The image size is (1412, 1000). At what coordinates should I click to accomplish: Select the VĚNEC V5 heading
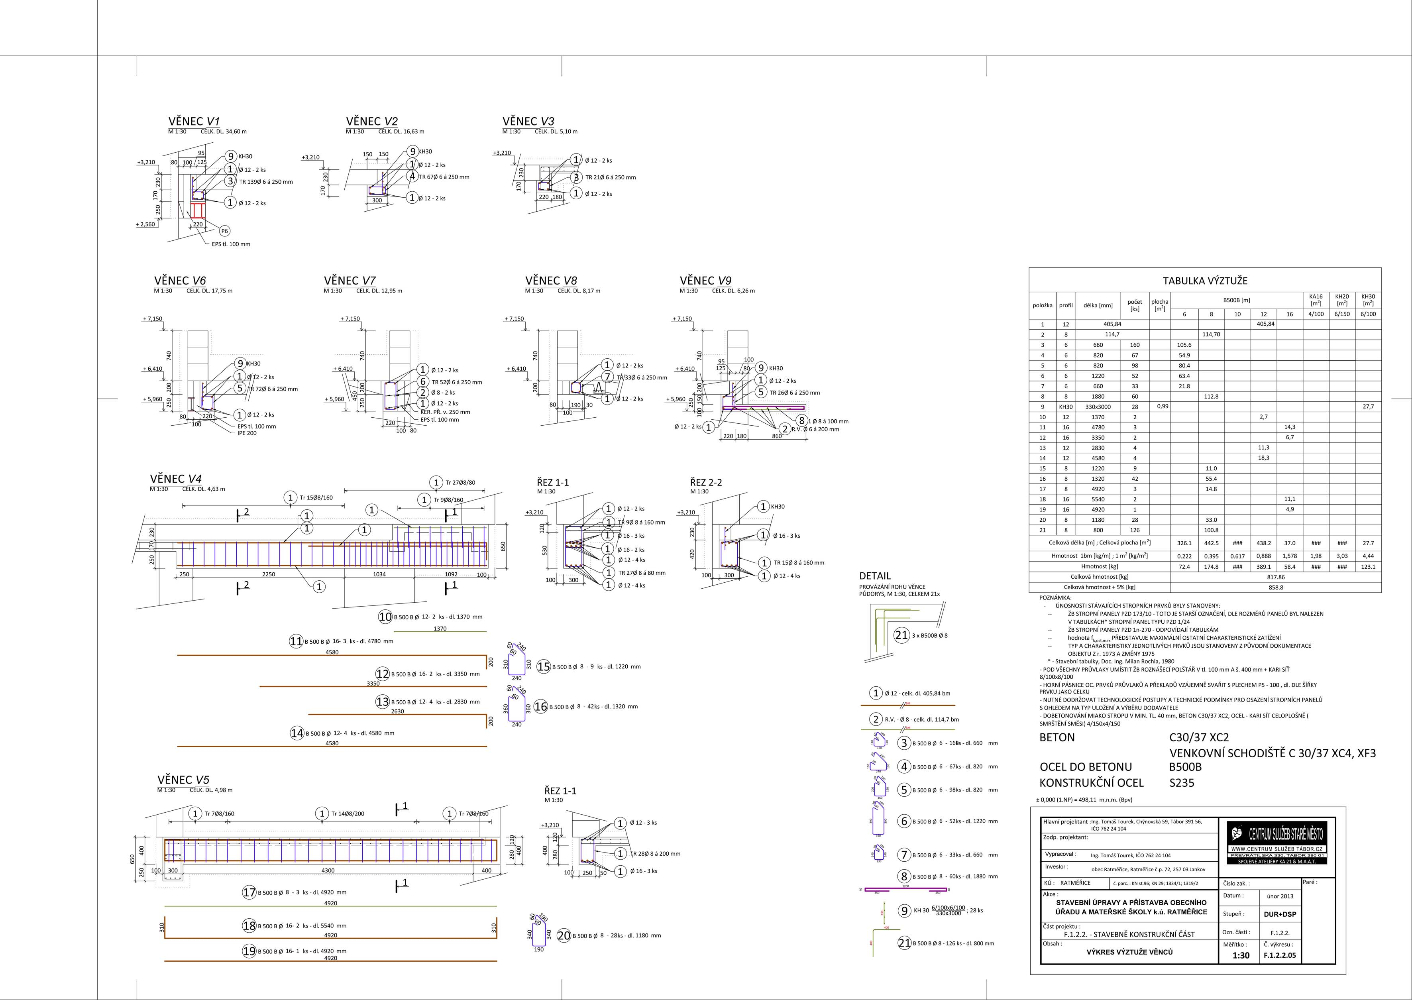(x=183, y=780)
